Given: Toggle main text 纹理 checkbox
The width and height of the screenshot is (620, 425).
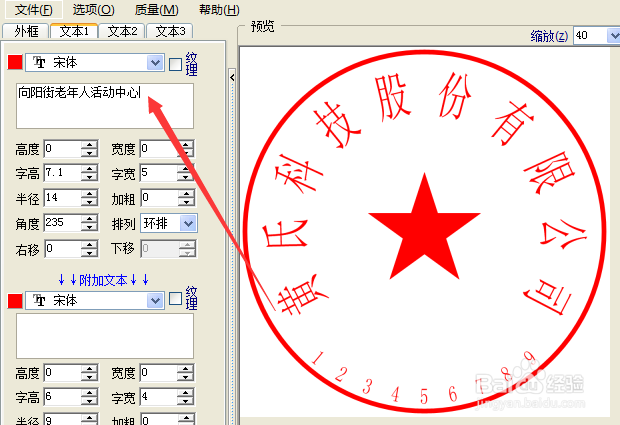Looking at the screenshot, I should 175,64.
